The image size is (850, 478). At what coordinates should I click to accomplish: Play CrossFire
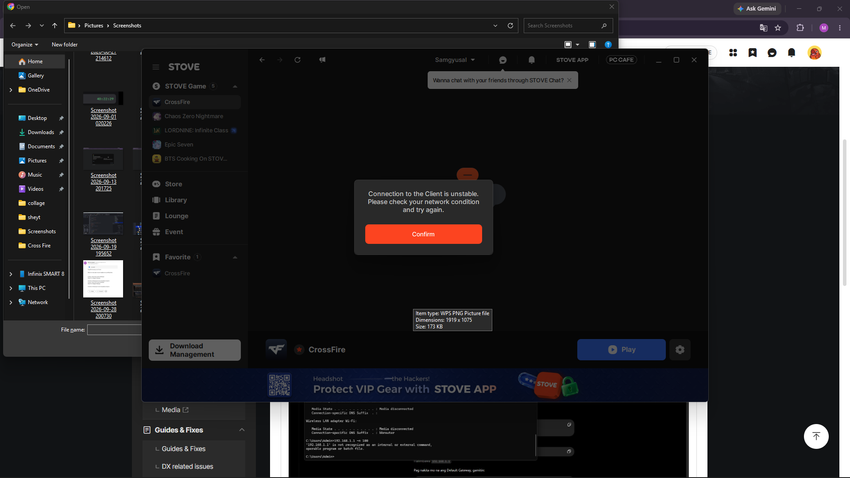[621, 350]
